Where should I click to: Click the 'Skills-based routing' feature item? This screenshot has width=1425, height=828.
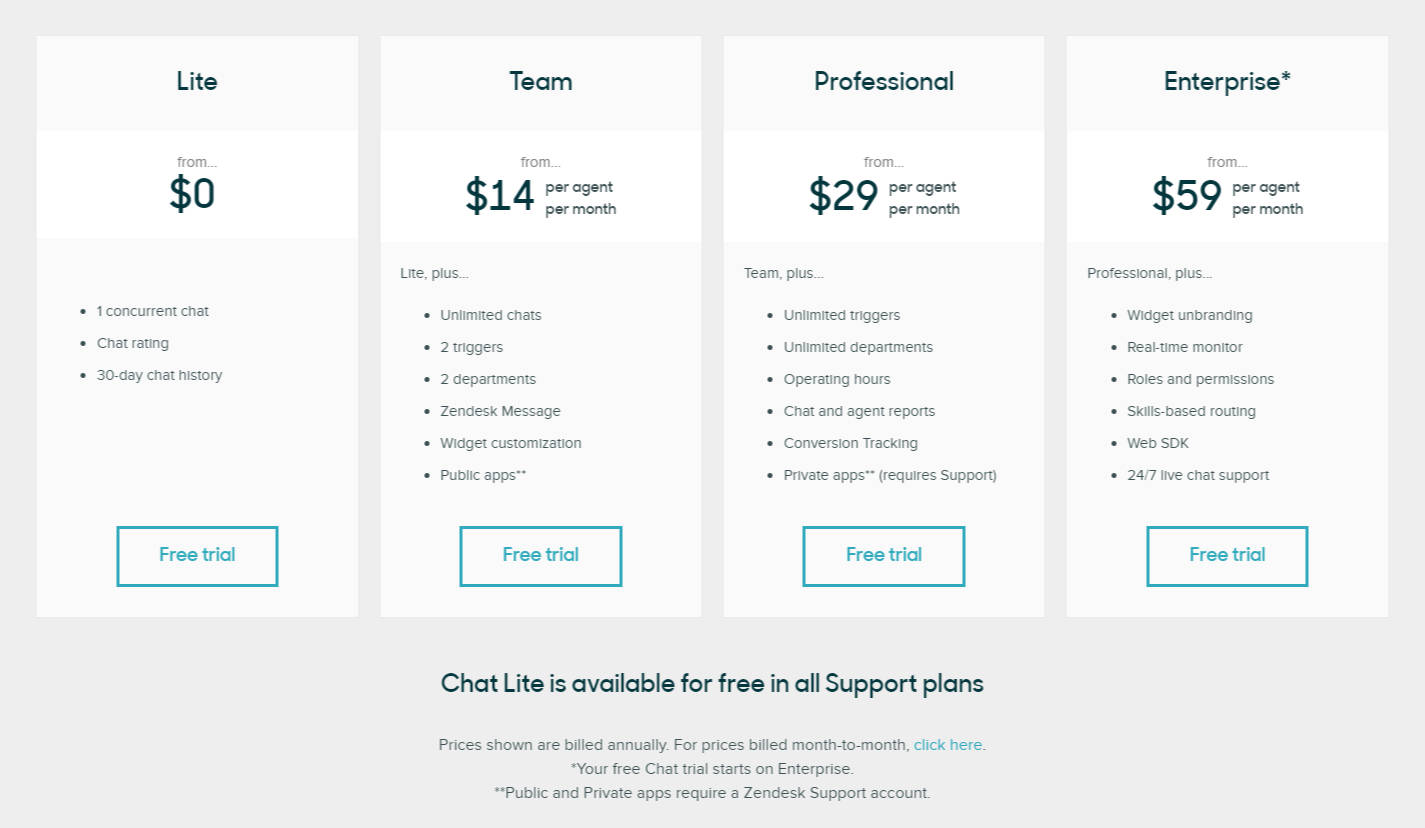1191,411
